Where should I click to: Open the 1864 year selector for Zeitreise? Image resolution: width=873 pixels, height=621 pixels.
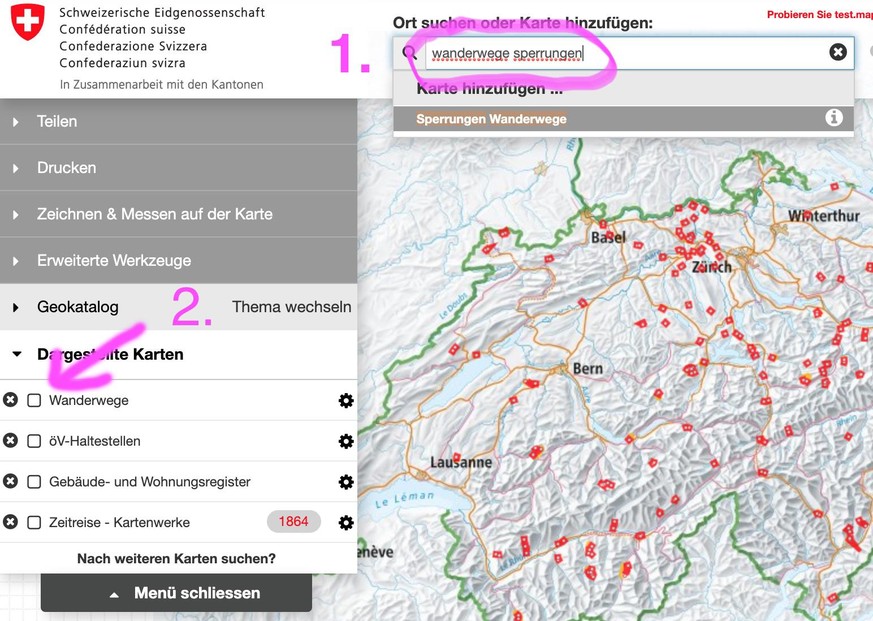[x=294, y=522]
